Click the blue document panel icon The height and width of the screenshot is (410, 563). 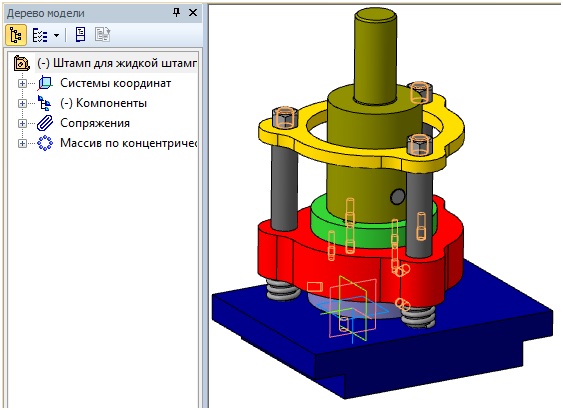click(80, 35)
